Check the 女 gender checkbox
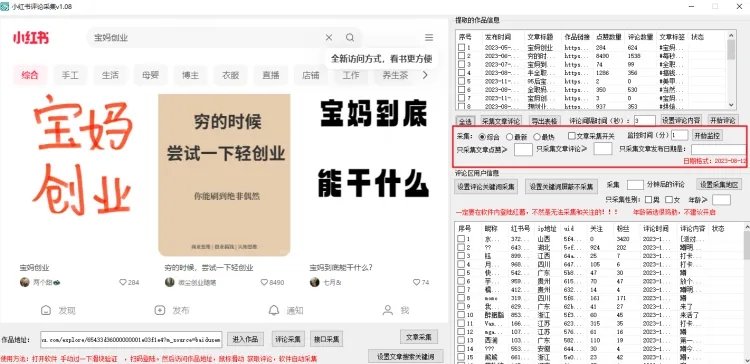 tap(669, 199)
